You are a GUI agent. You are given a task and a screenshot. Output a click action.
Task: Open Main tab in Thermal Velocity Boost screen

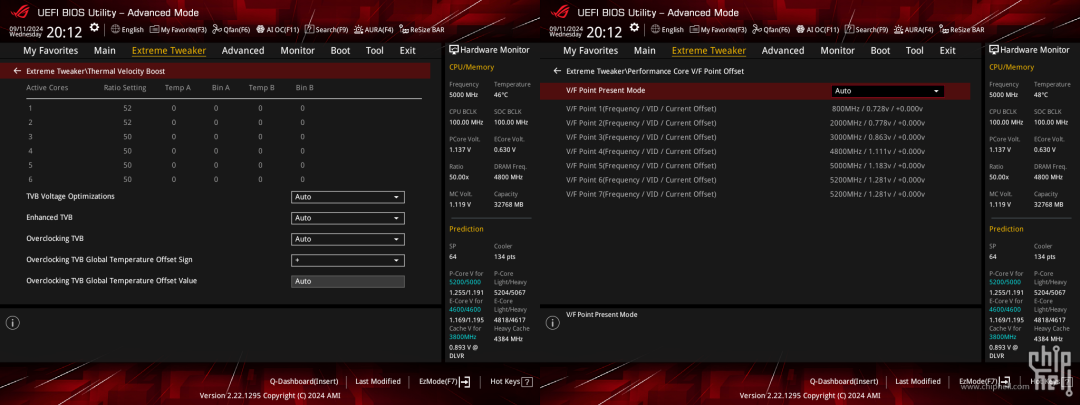pos(105,50)
